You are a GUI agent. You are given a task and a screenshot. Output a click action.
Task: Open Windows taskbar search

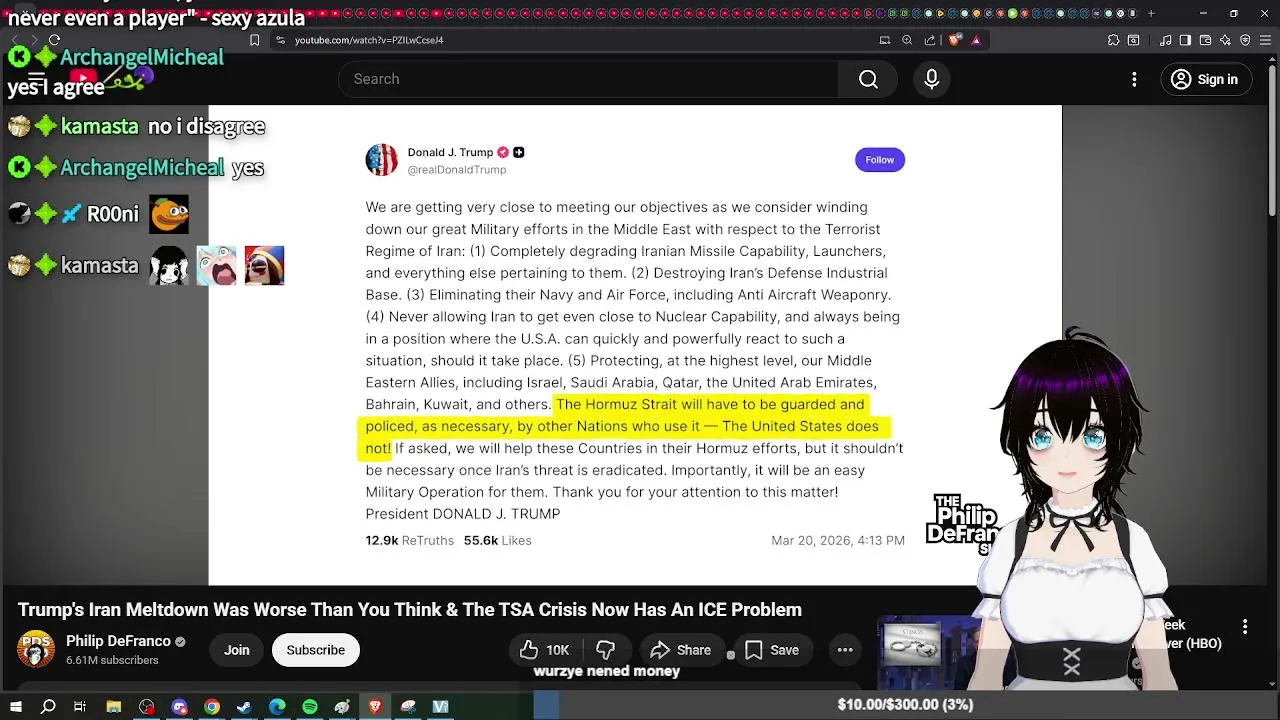tap(48, 707)
